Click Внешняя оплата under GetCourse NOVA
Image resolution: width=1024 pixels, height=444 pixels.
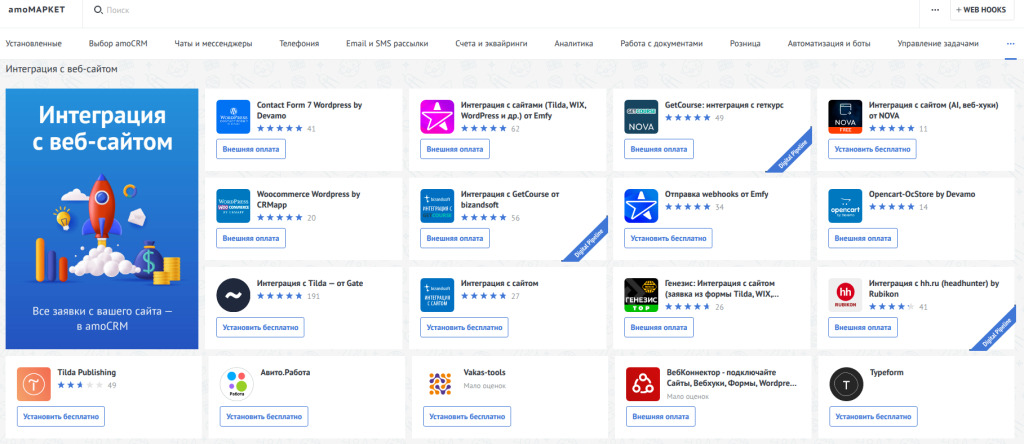coord(659,149)
